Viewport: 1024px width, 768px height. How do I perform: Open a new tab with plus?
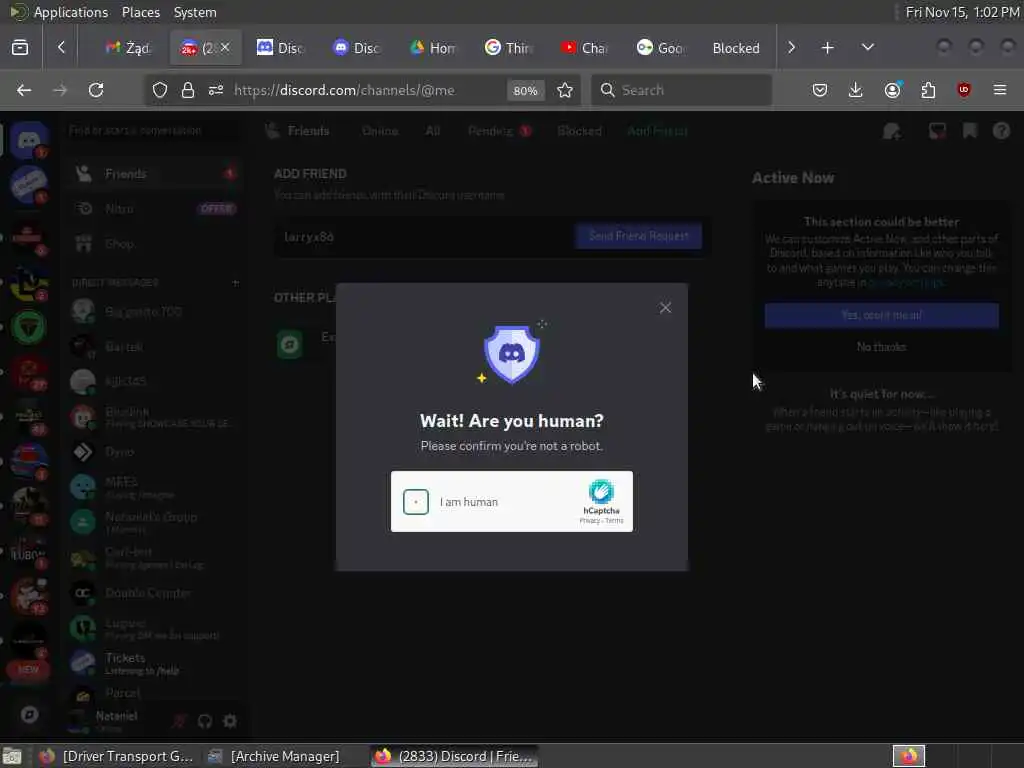click(x=827, y=48)
